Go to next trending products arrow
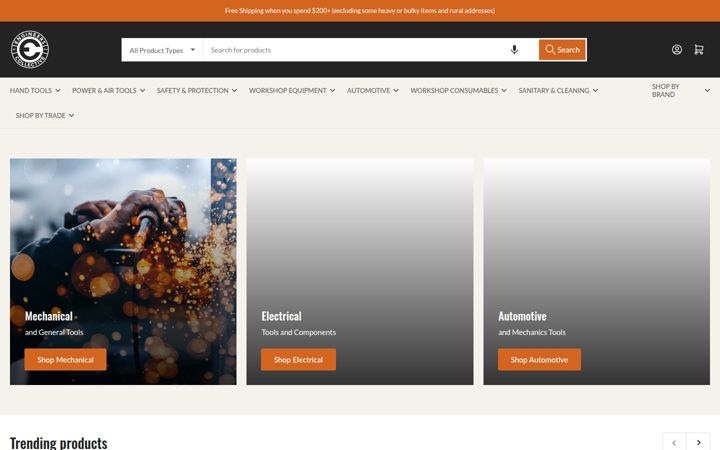Screen dimensions: 720x450 pyautogui.click(x=698, y=442)
